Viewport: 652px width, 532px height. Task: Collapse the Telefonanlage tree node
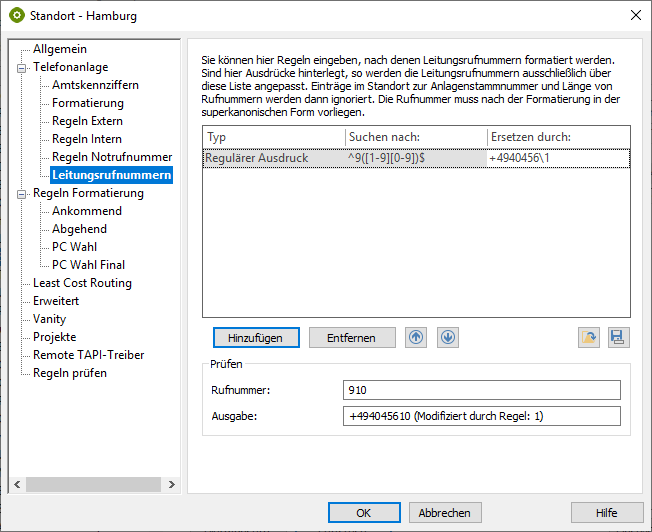22,67
